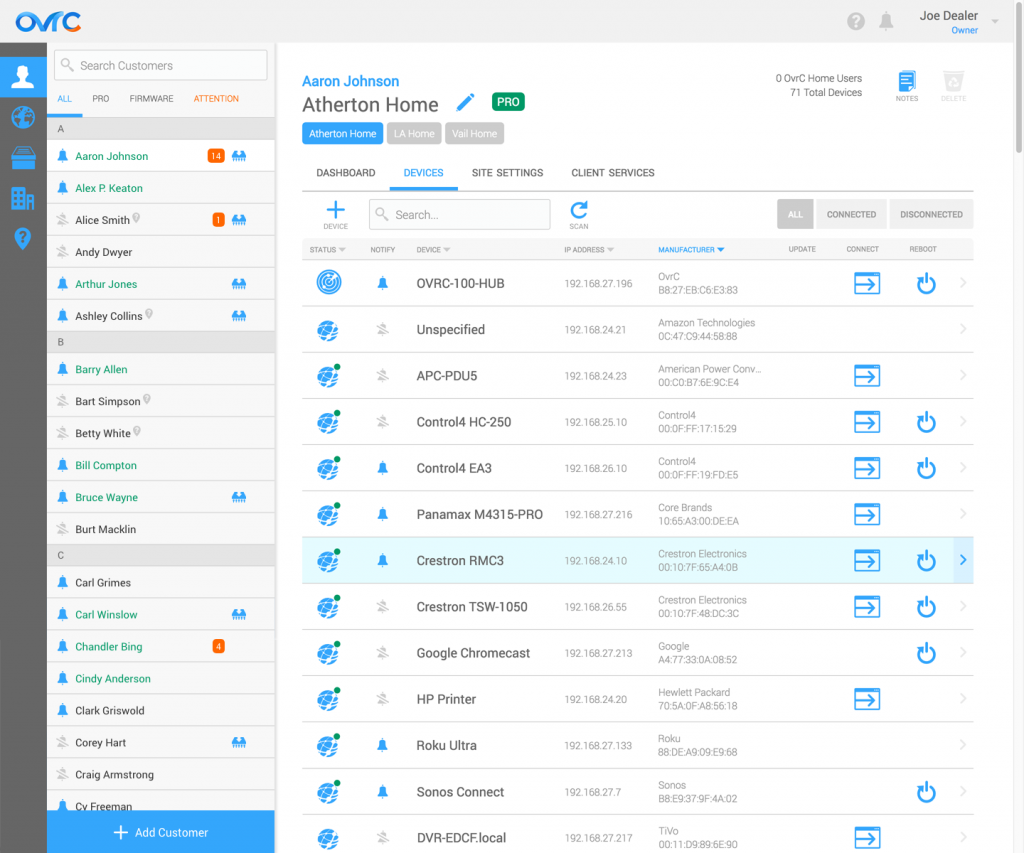The height and width of the screenshot is (853, 1024).
Task: Toggle notify bell for Control4 EA3
Action: click(x=383, y=468)
